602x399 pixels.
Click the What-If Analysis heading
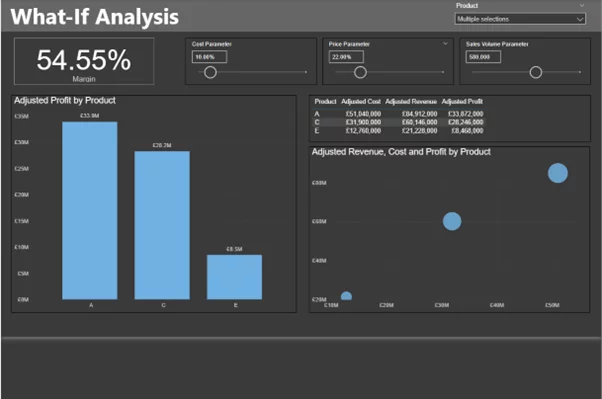pos(95,17)
